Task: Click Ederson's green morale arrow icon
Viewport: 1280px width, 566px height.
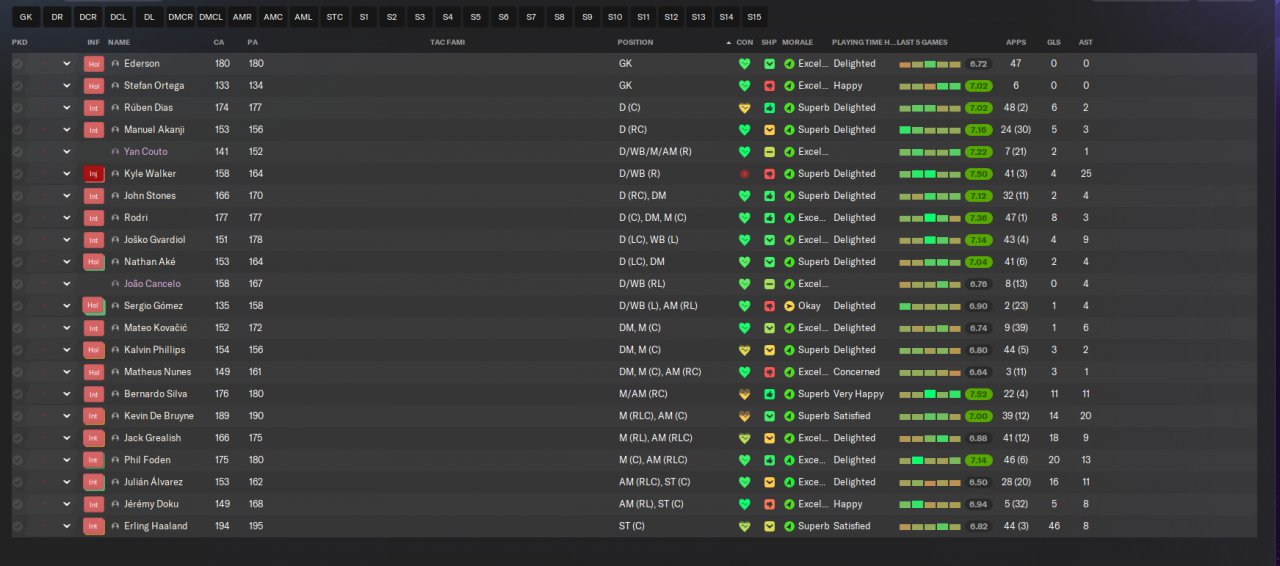Action: coord(789,64)
